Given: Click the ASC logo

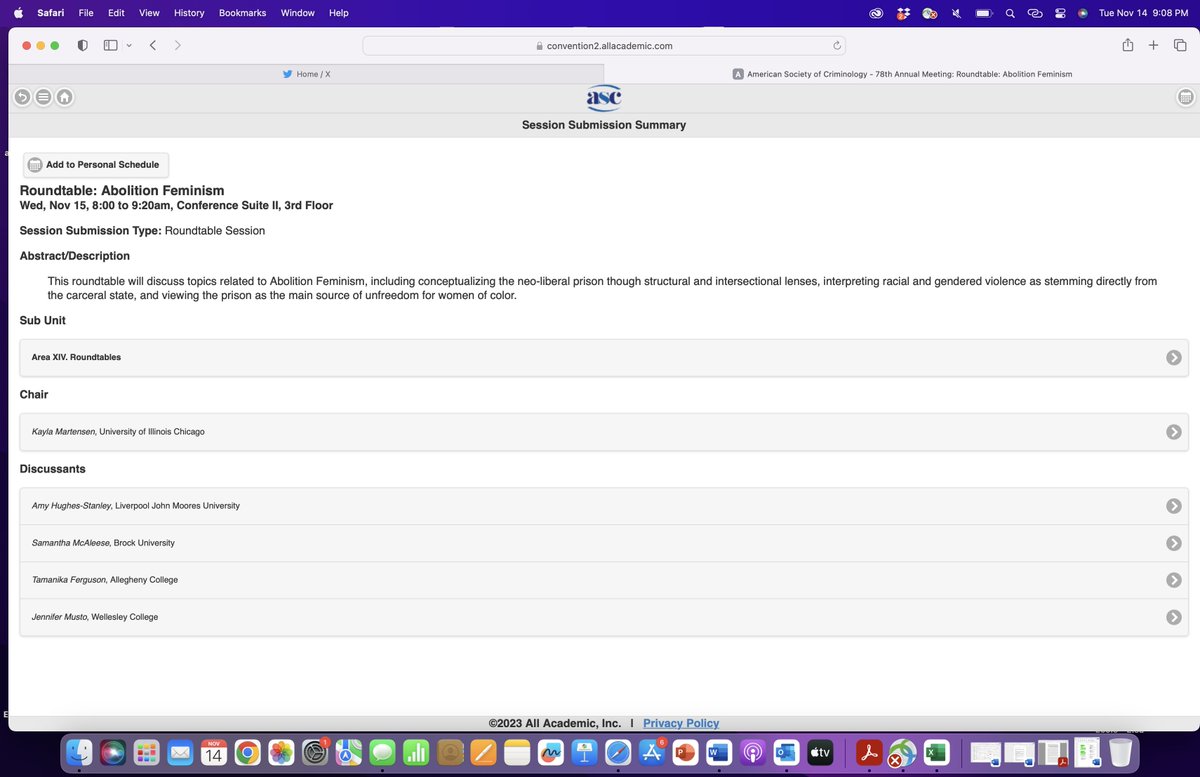Looking at the screenshot, I should click(604, 97).
